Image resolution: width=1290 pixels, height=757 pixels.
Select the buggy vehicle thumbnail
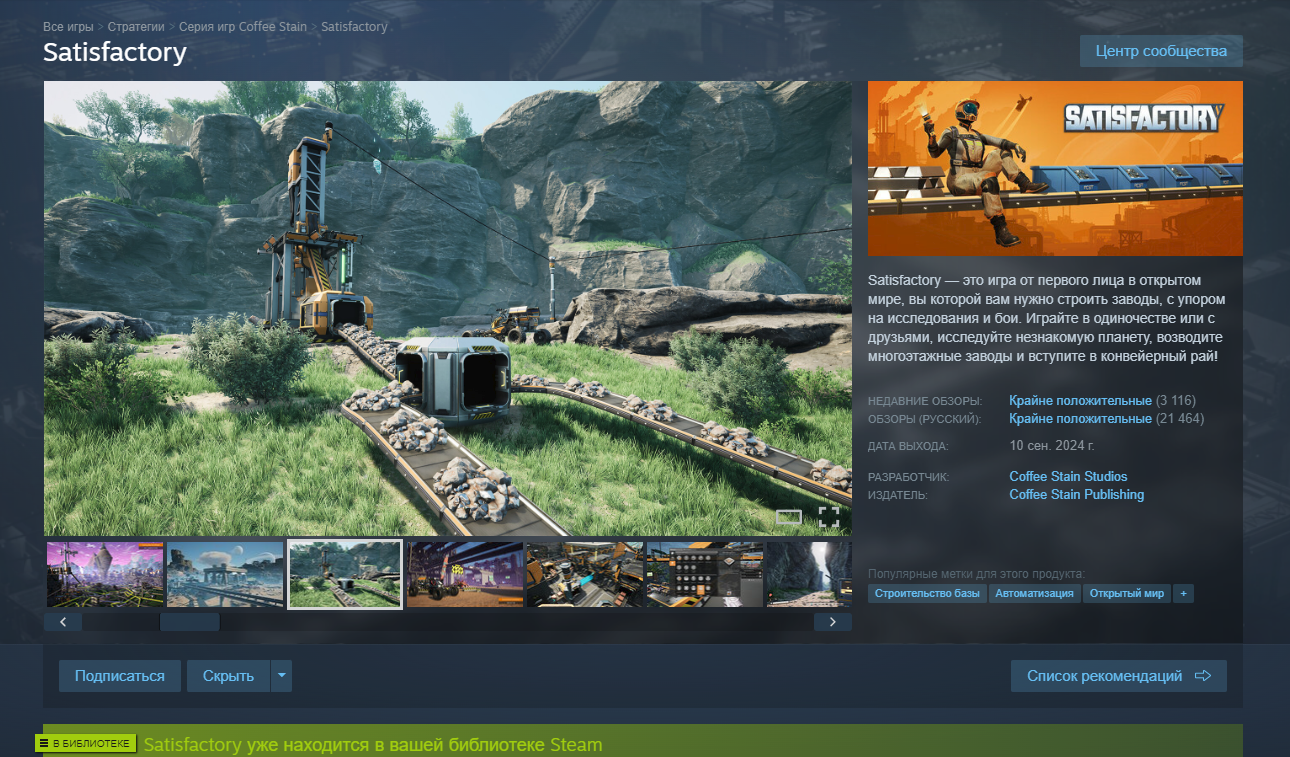click(x=465, y=574)
